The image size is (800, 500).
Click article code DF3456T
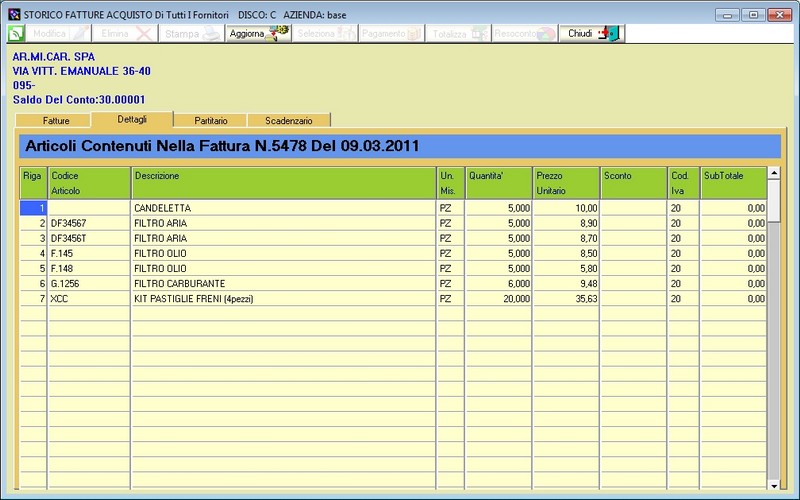(x=68, y=238)
